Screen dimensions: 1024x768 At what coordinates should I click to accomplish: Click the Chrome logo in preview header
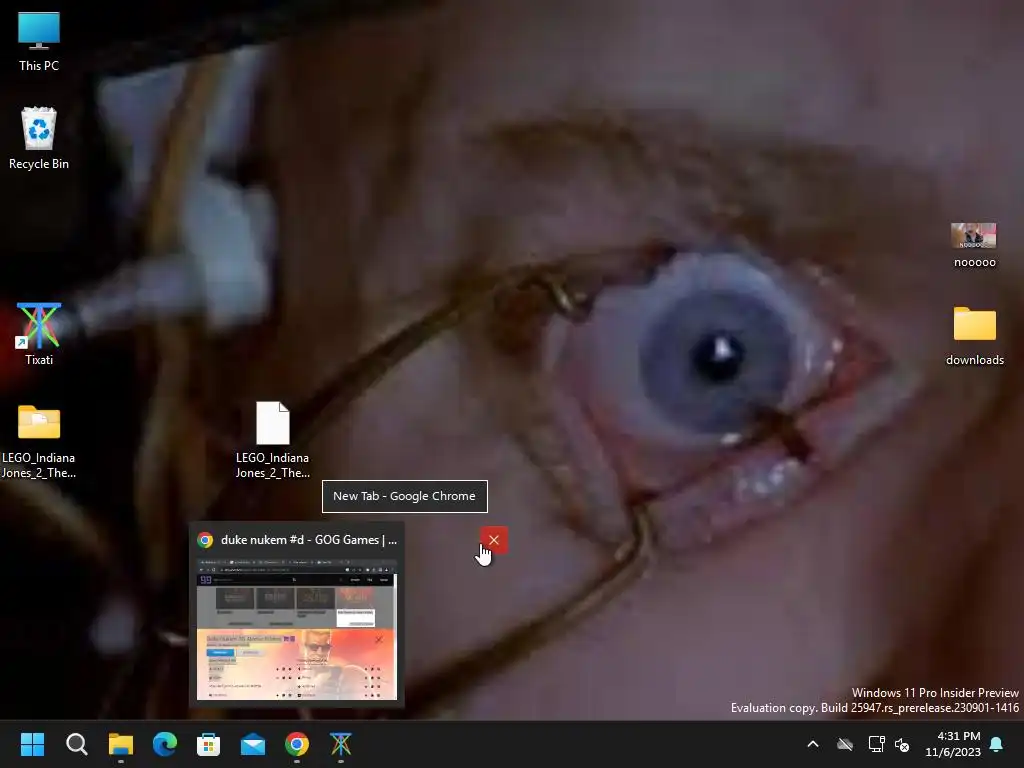[x=205, y=540]
